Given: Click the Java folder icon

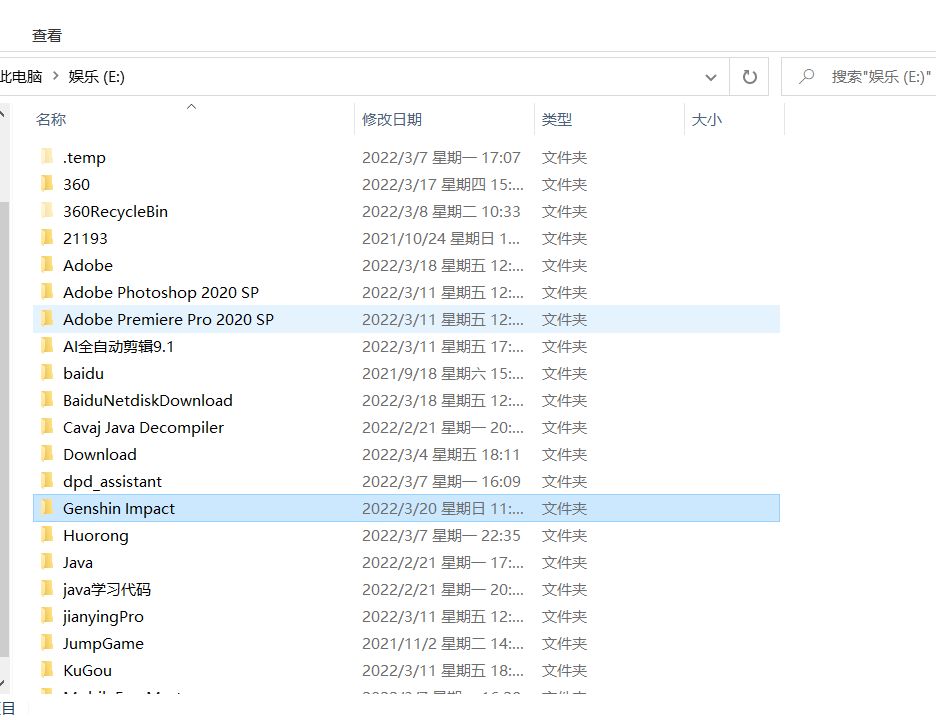Looking at the screenshot, I should 47,561.
